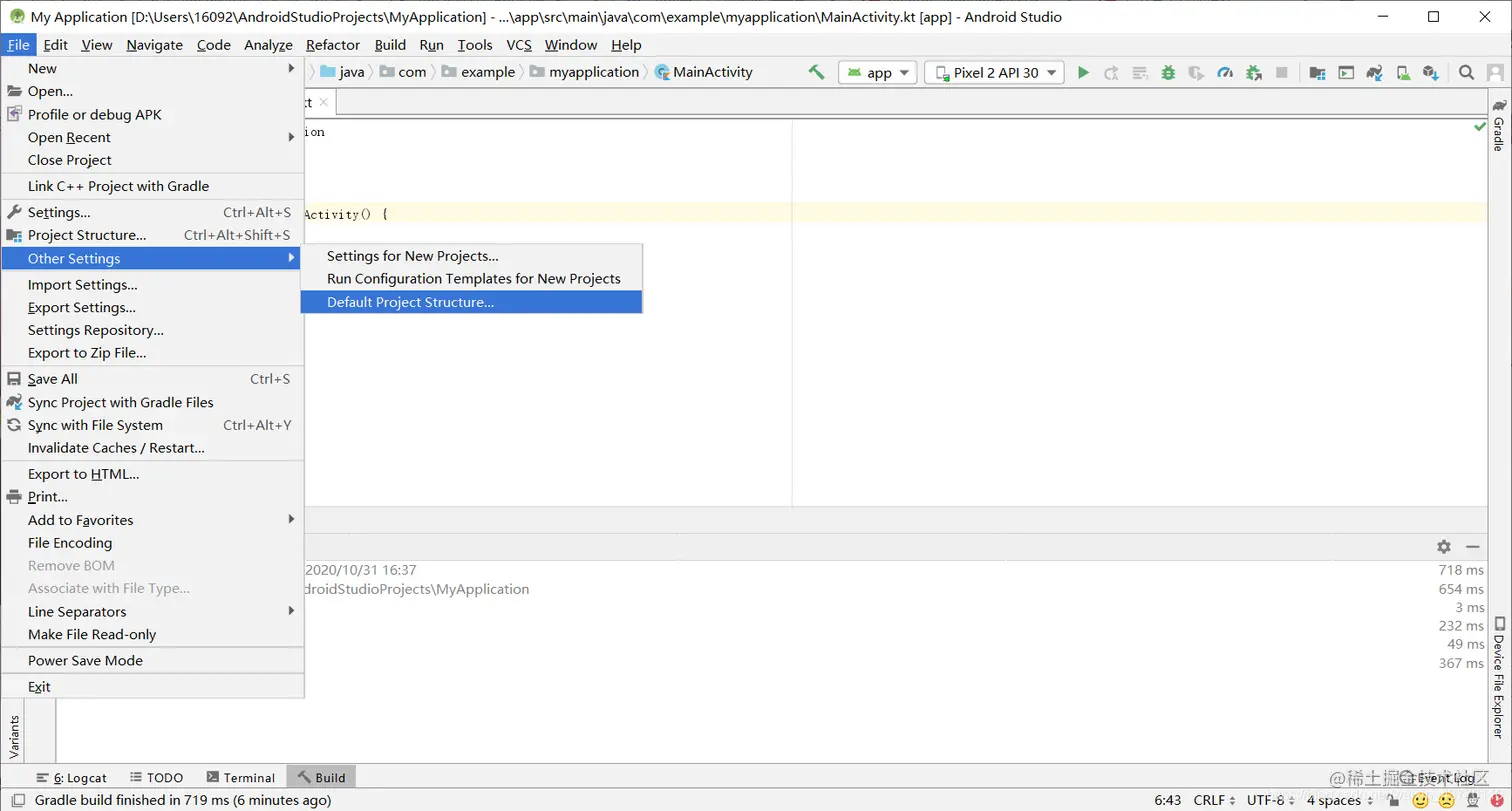Toggle Make File Read-only
The height and width of the screenshot is (811, 1512).
151,634
